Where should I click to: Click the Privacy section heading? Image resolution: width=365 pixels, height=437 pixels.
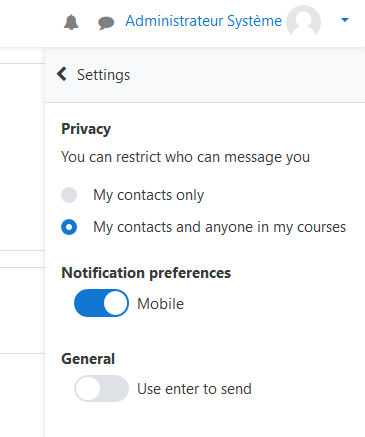pyautogui.click(x=86, y=129)
